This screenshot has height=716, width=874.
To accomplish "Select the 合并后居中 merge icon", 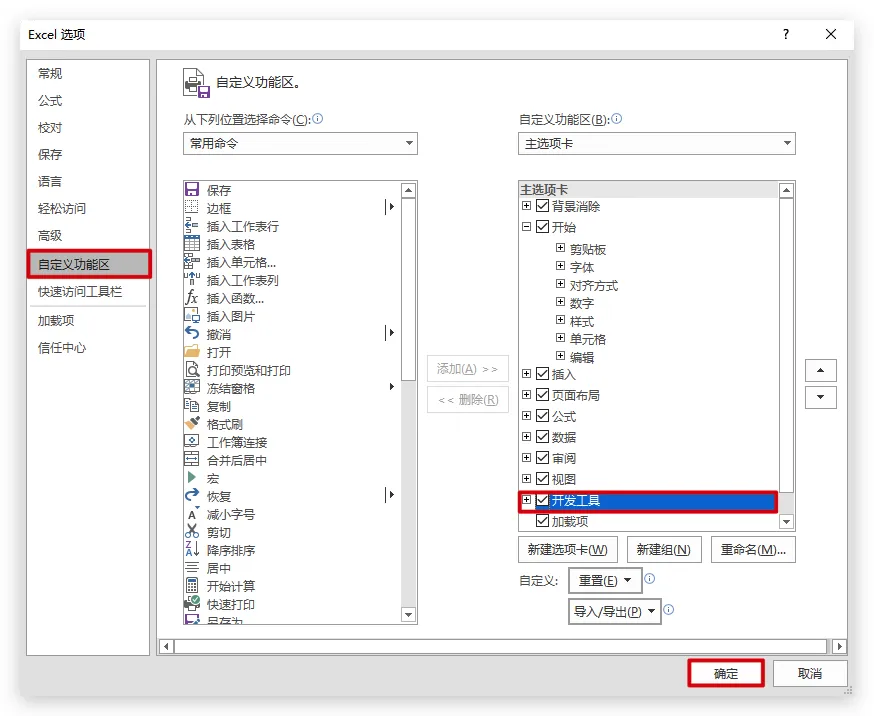I will pos(192,459).
